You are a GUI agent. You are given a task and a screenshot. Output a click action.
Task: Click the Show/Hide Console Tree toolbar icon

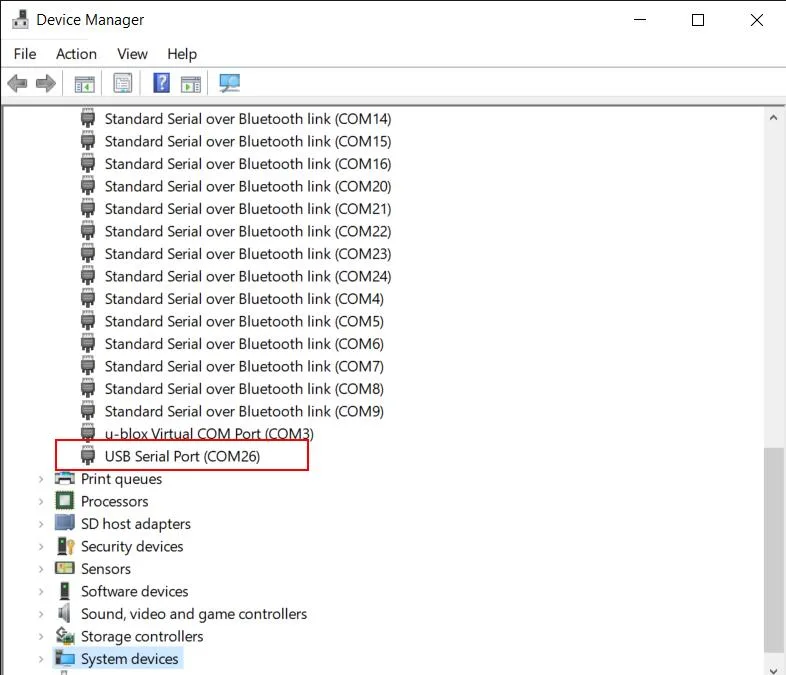[84, 84]
